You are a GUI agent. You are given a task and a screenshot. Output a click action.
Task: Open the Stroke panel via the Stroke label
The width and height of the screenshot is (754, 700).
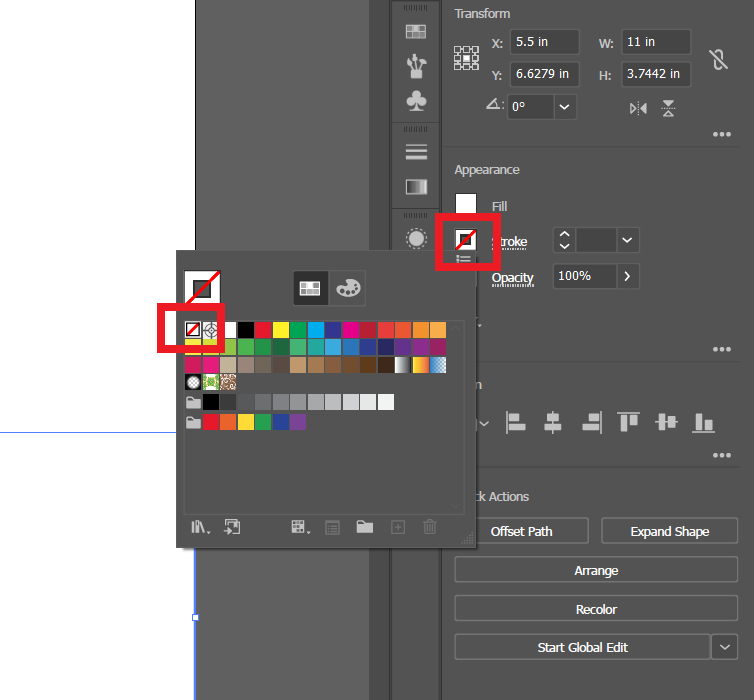(x=510, y=241)
